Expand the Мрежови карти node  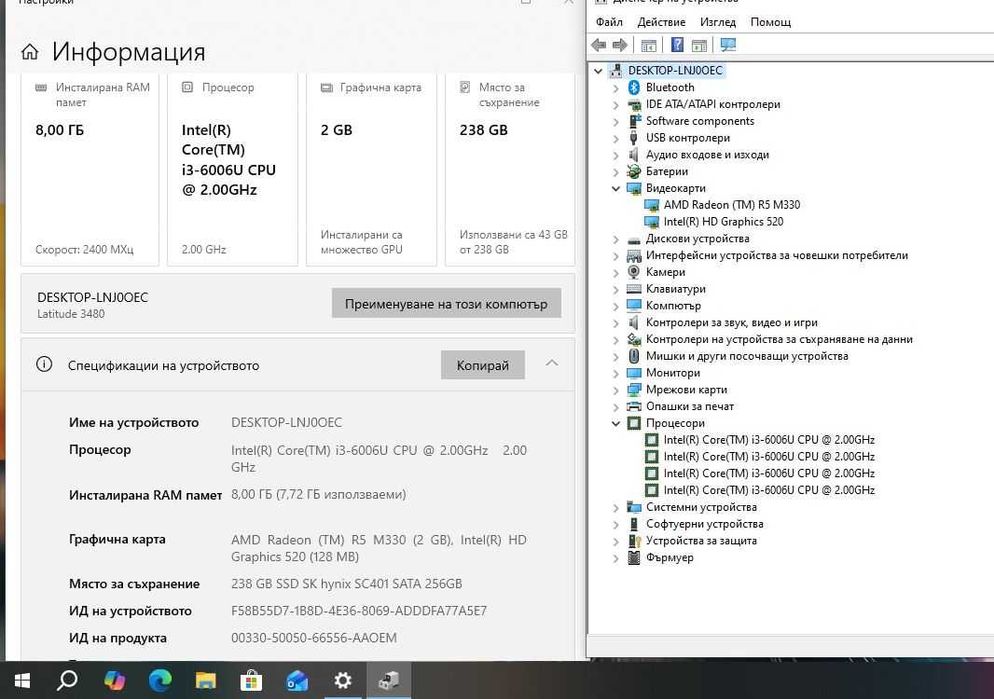coord(616,390)
